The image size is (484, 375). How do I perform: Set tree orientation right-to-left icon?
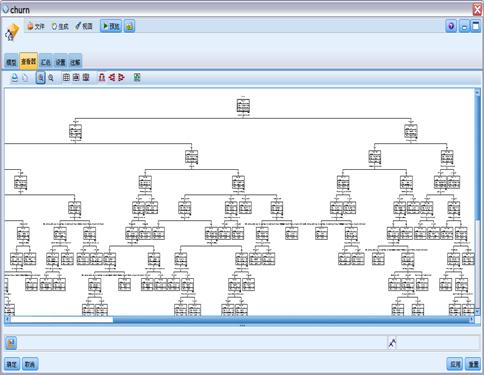click(121, 78)
